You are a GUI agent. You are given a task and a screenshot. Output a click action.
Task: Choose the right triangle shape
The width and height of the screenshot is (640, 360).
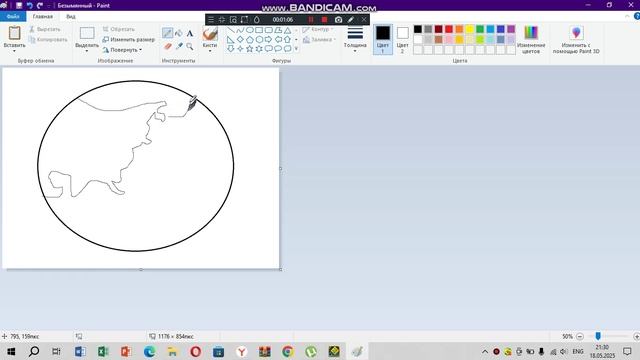pyautogui.click(x=231, y=40)
